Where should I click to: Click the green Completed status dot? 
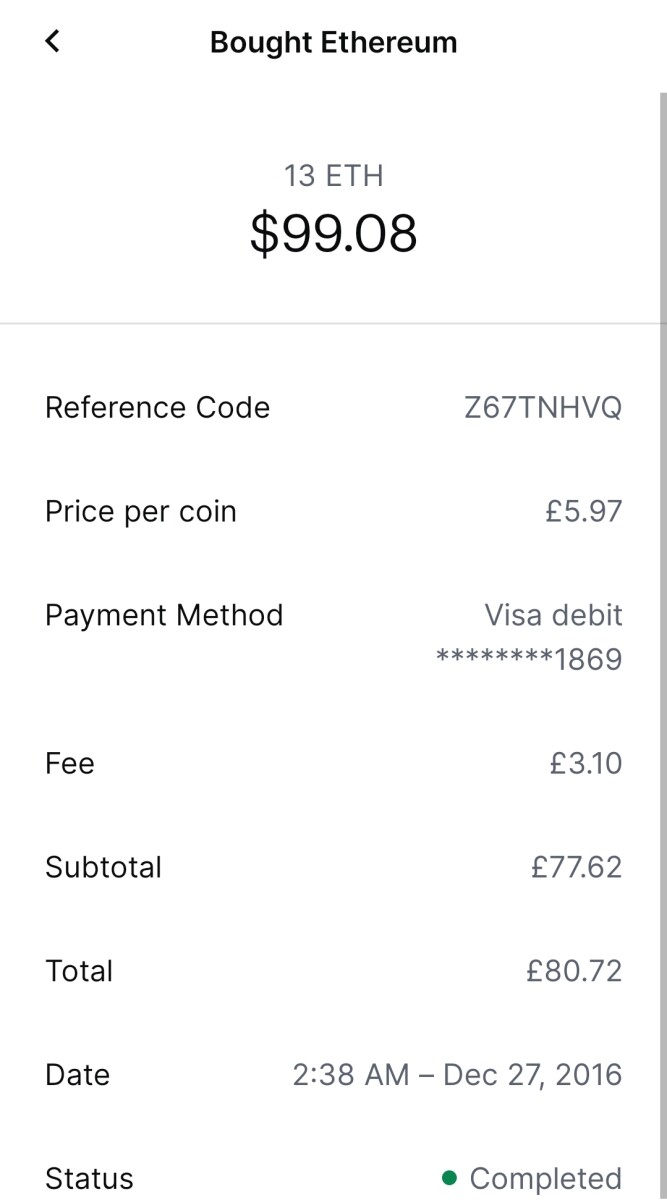point(449,1177)
